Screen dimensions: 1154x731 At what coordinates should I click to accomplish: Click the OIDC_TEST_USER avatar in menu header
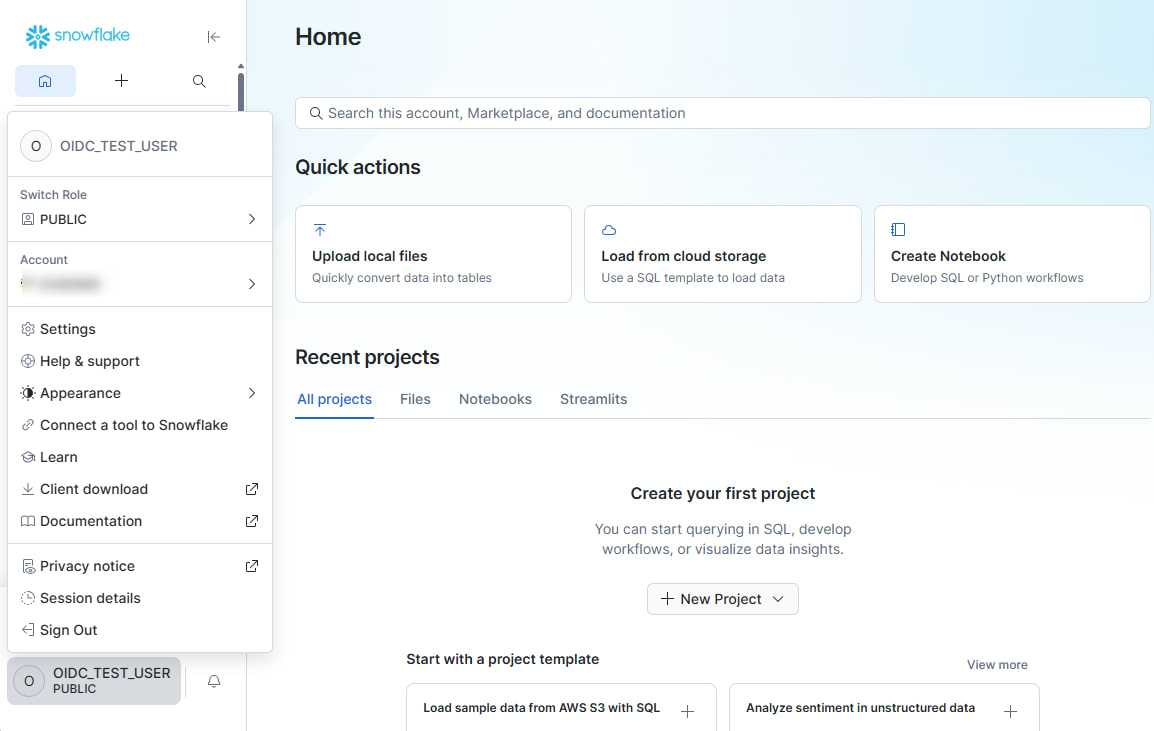pyautogui.click(x=35, y=146)
